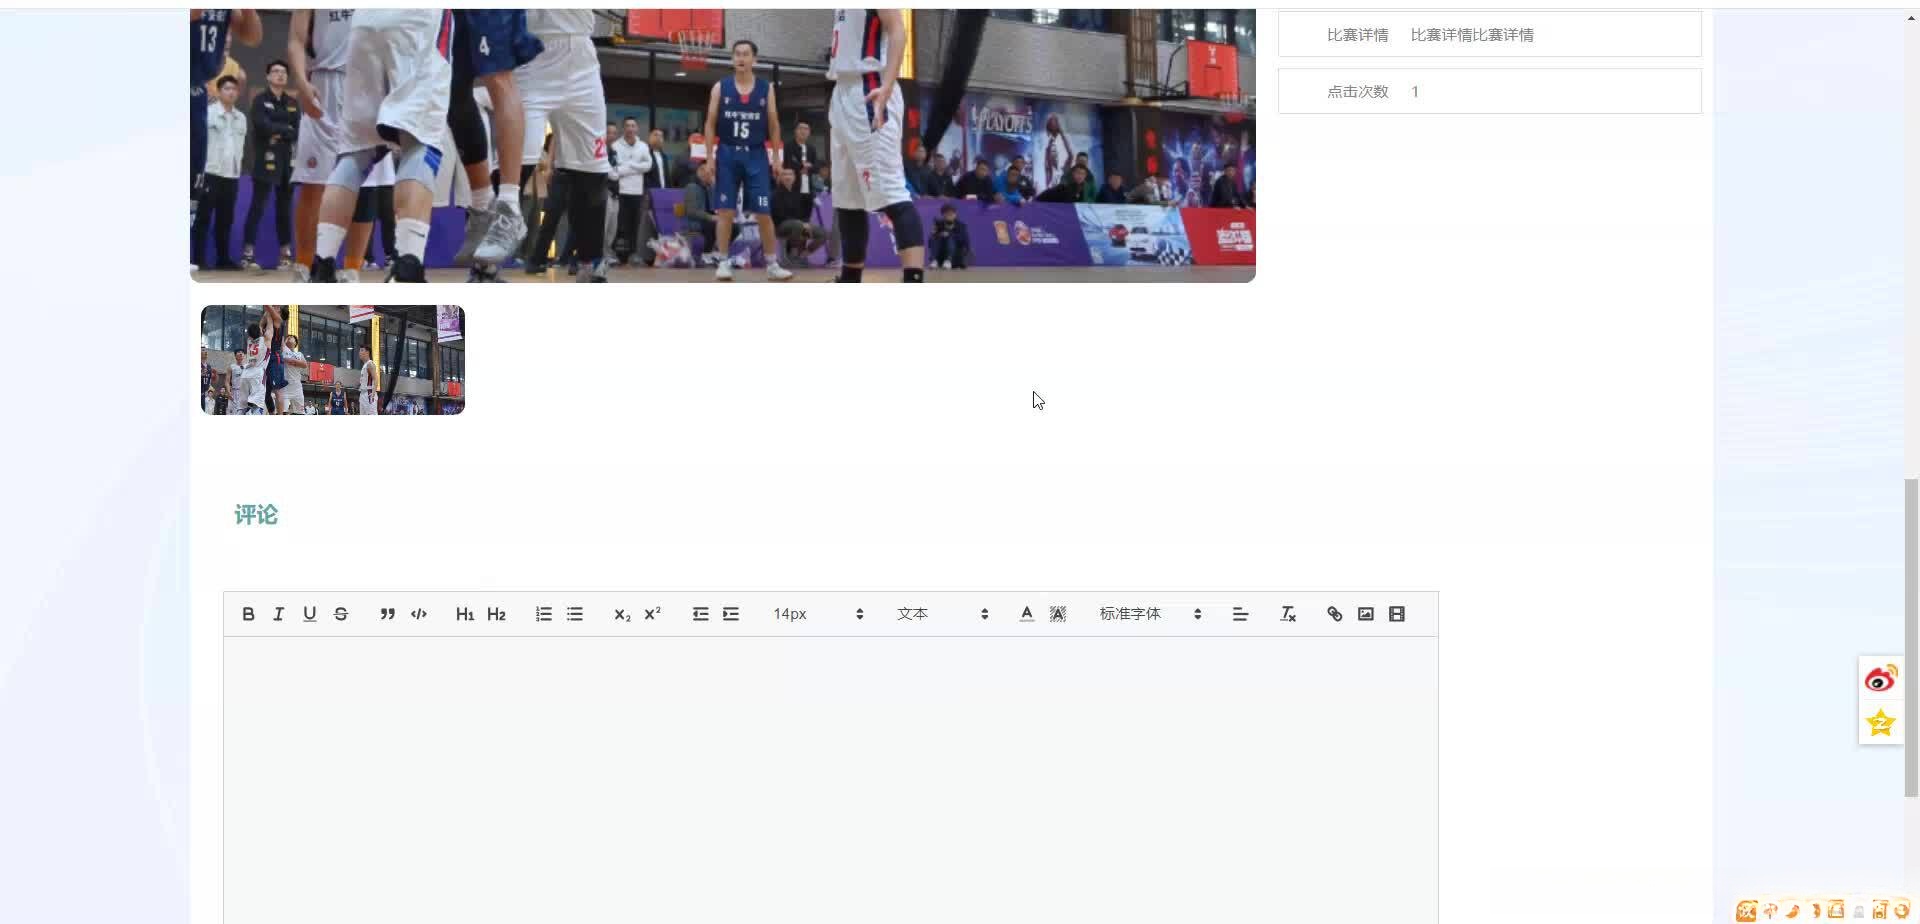1920x924 pixels.
Task: Insert a video into the comment
Action: tap(1397, 614)
